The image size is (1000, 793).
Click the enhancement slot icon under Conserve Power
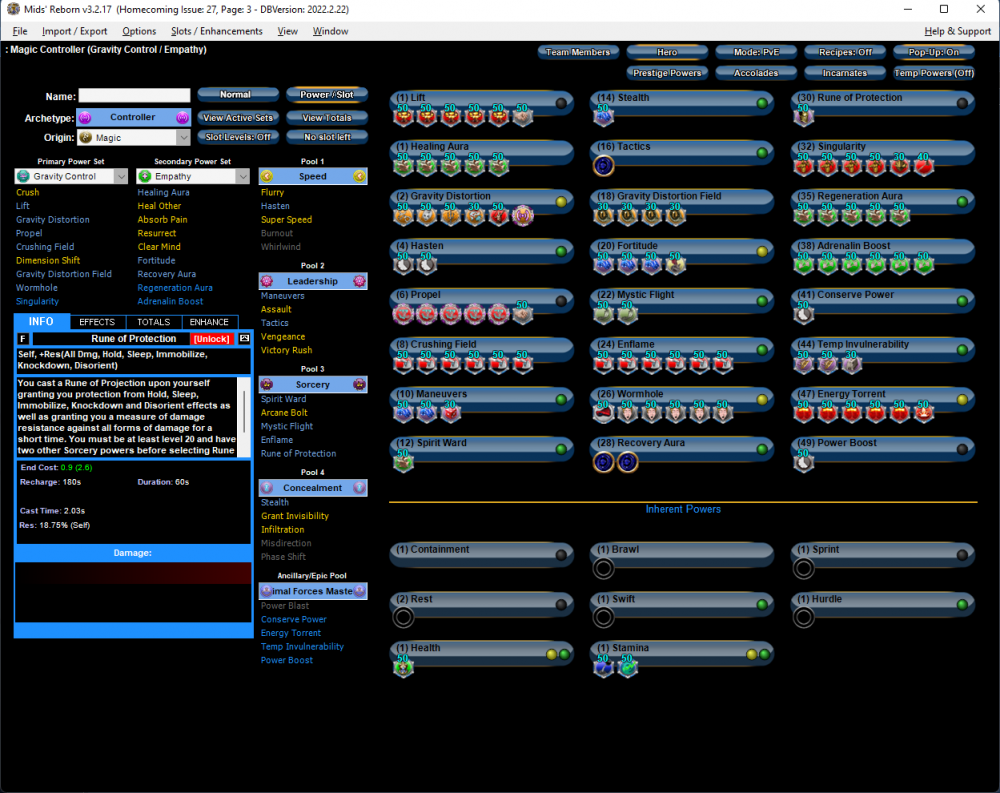pos(805,314)
